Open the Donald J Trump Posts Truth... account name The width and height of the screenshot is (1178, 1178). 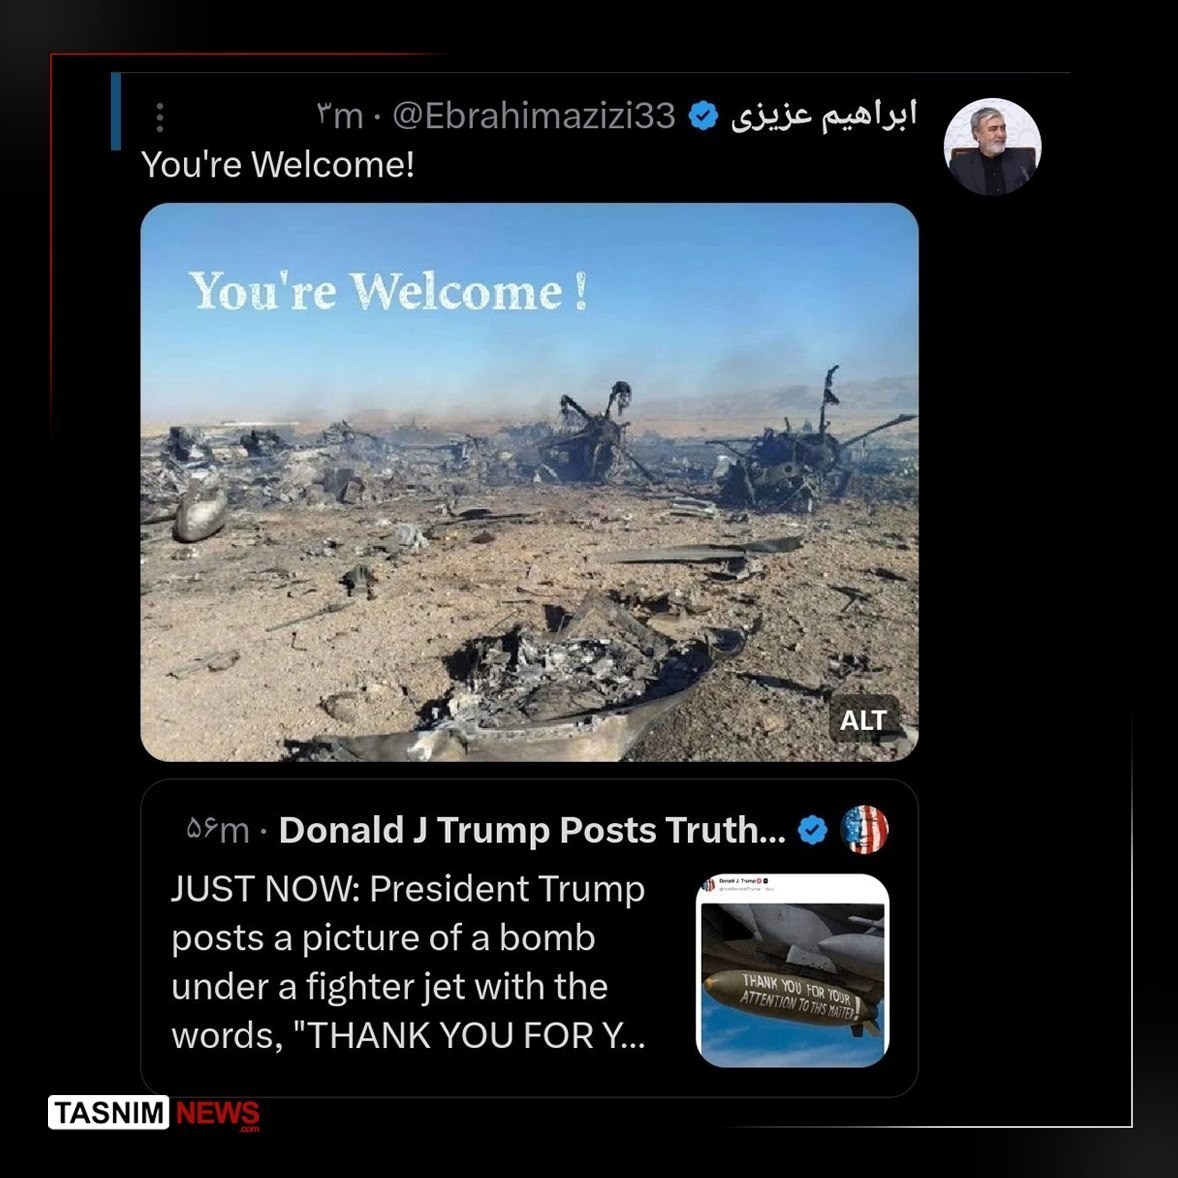click(532, 829)
